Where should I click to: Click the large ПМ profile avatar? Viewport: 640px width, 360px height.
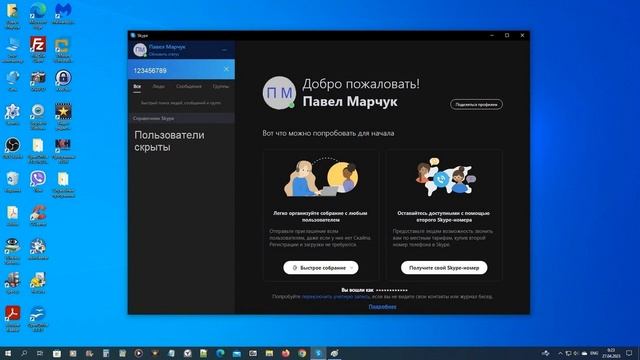tap(279, 93)
